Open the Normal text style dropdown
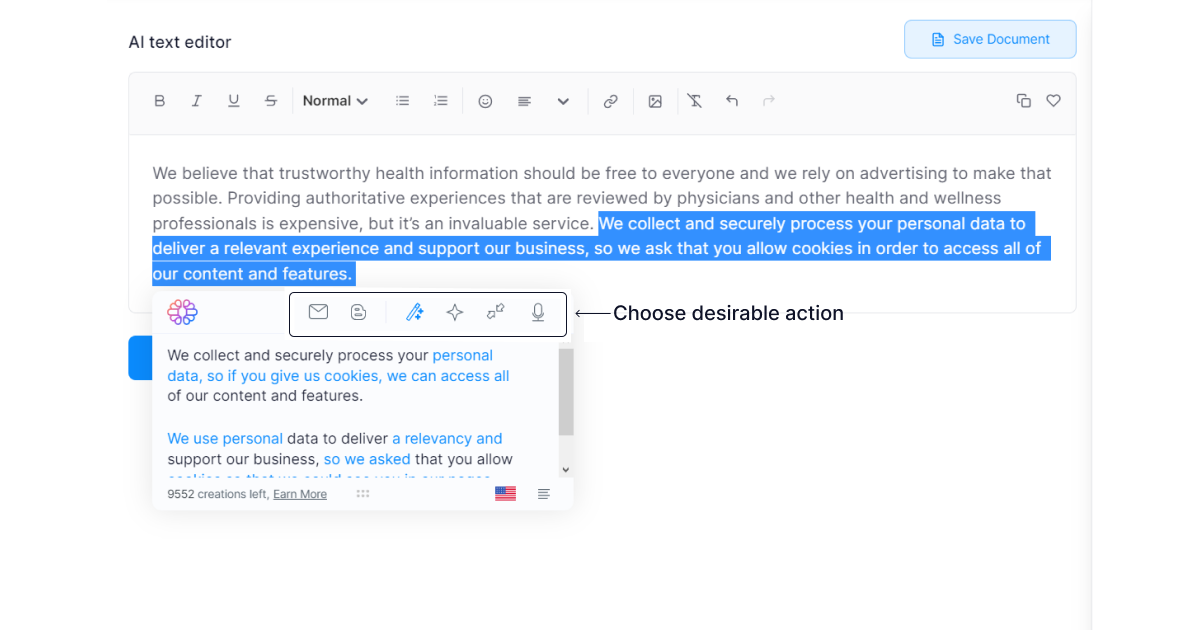Image resolution: width=1200 pixels, height=630 pixels. (x=335, y=101)
